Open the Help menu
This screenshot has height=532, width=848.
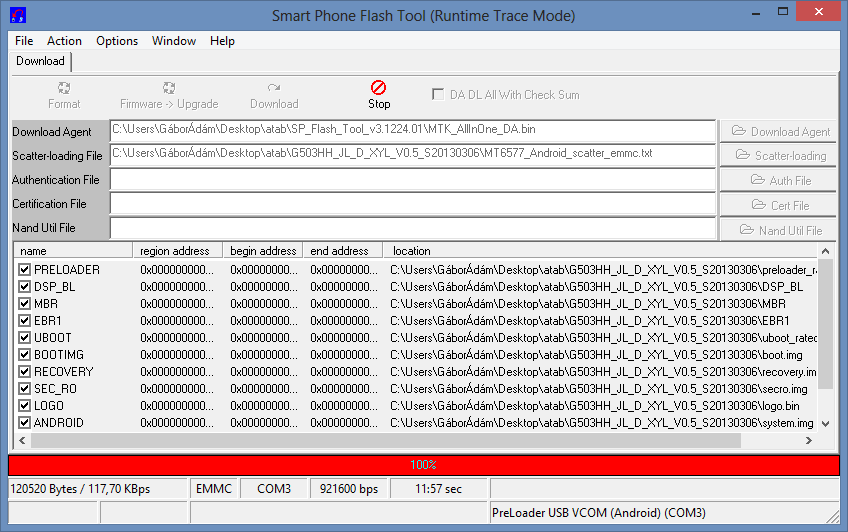pyautogui.click(x=222, y=41)
